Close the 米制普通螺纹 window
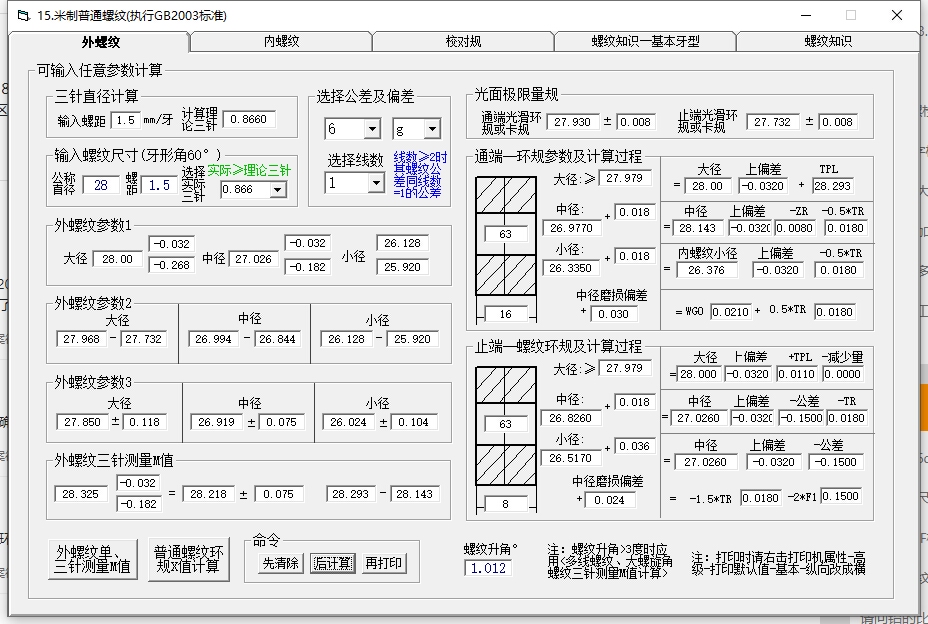Viewport: 928px width, 624px height. tap(897, 15)
